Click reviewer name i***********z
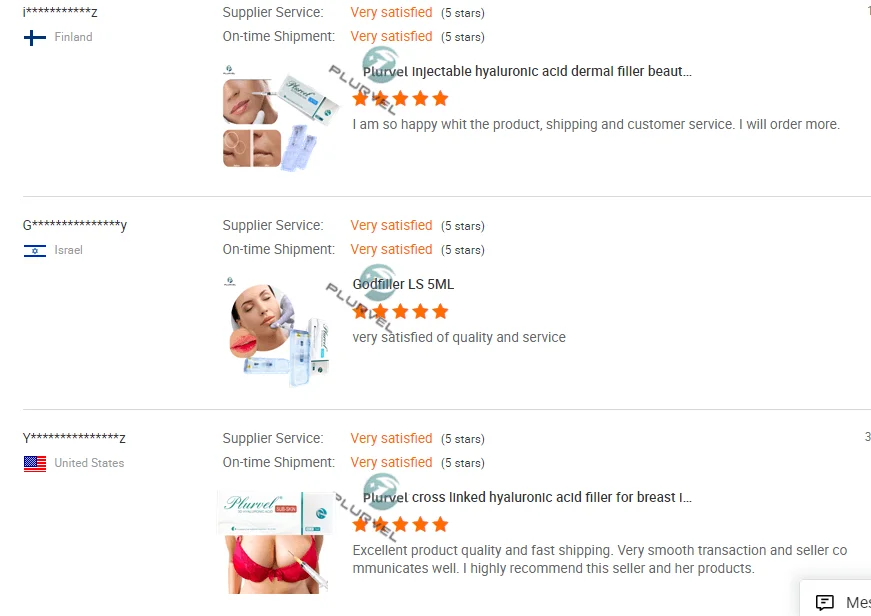 (x=60, y=12)
